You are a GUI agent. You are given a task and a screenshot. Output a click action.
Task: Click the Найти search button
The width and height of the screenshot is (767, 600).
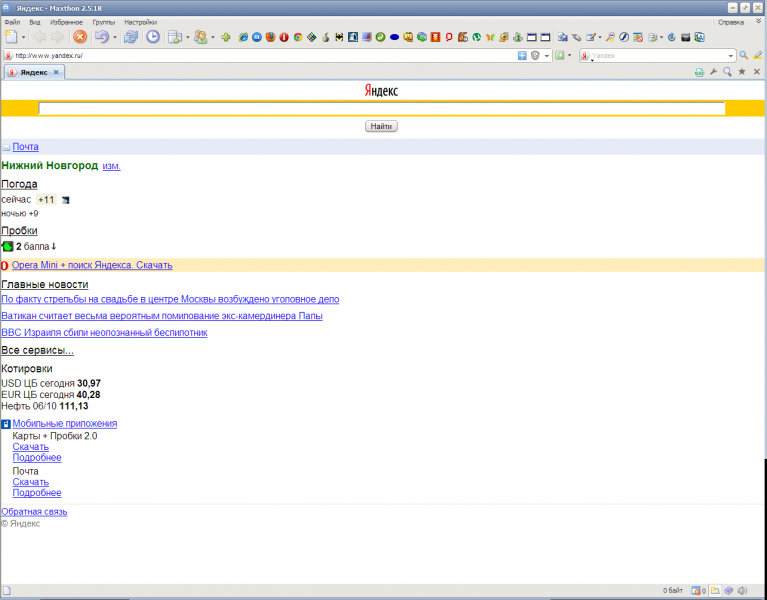(x=381, y=126)
